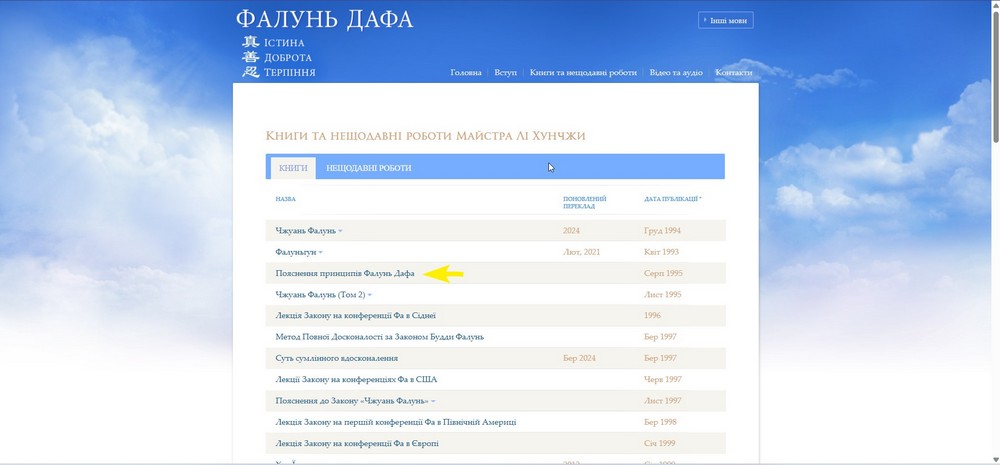Expand arrow next to Чжуань Фалунь (Том 2)
This screenshot has height=465, width=1000.
point(369,295)
